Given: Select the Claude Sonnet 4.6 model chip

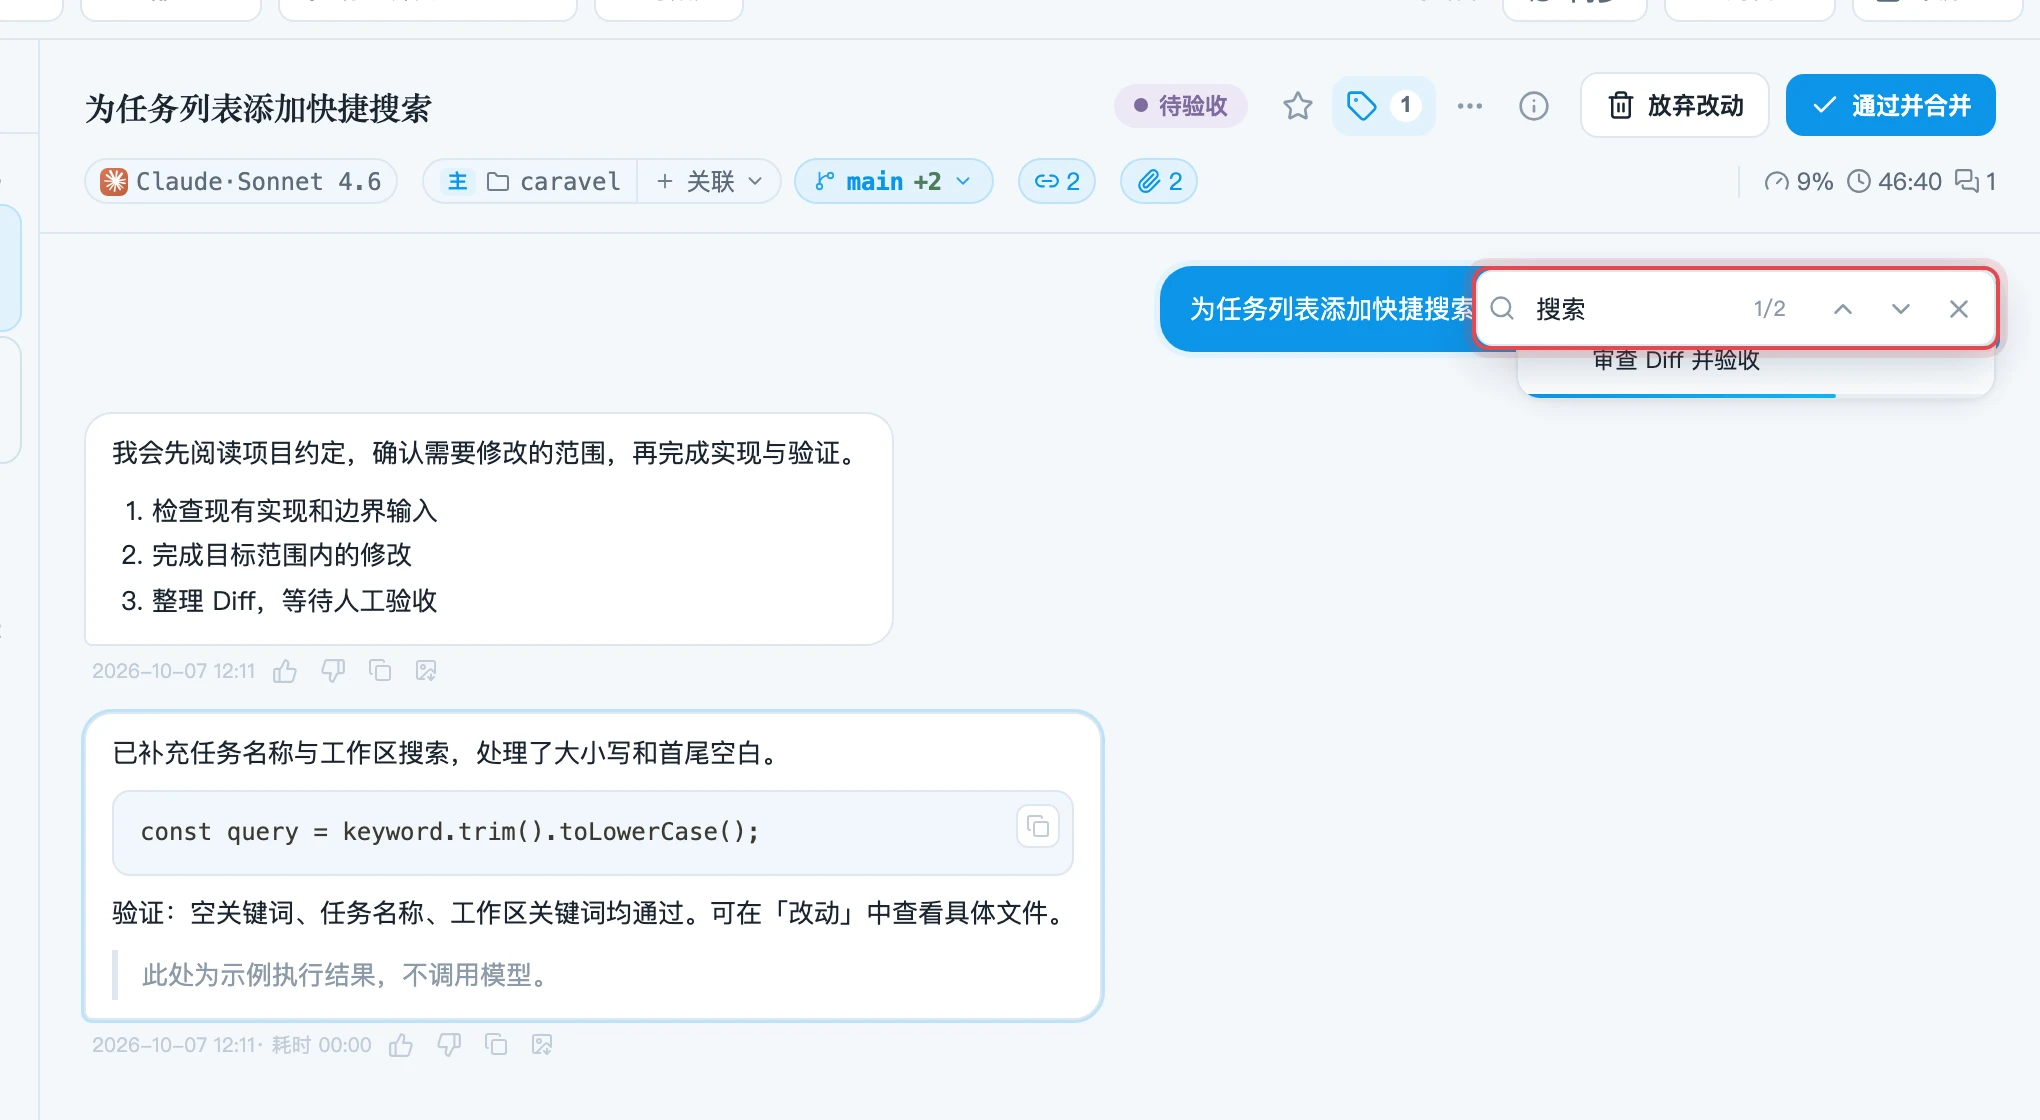Looking at the screenshot, I should pos(241,181).
